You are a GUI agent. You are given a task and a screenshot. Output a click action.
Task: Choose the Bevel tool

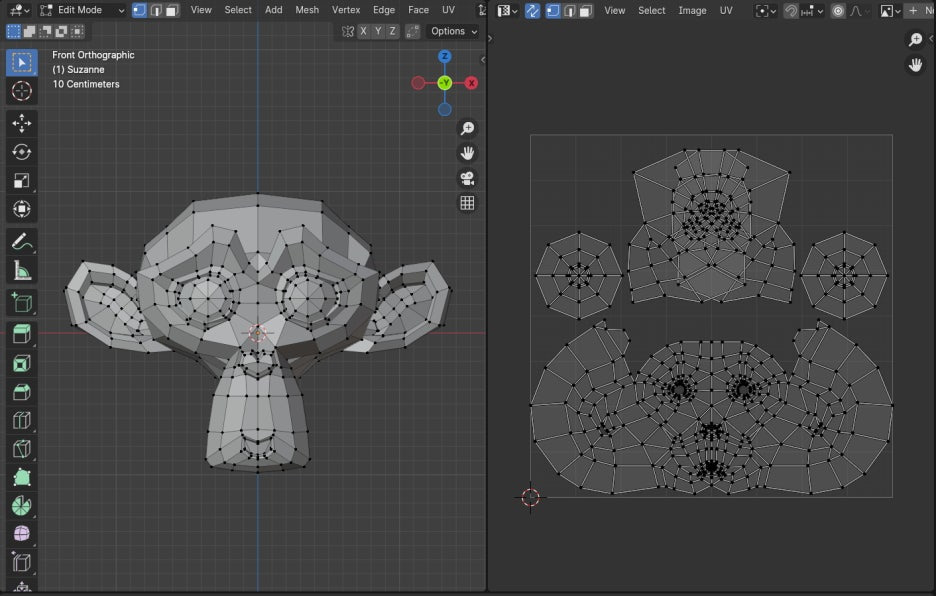21,392
